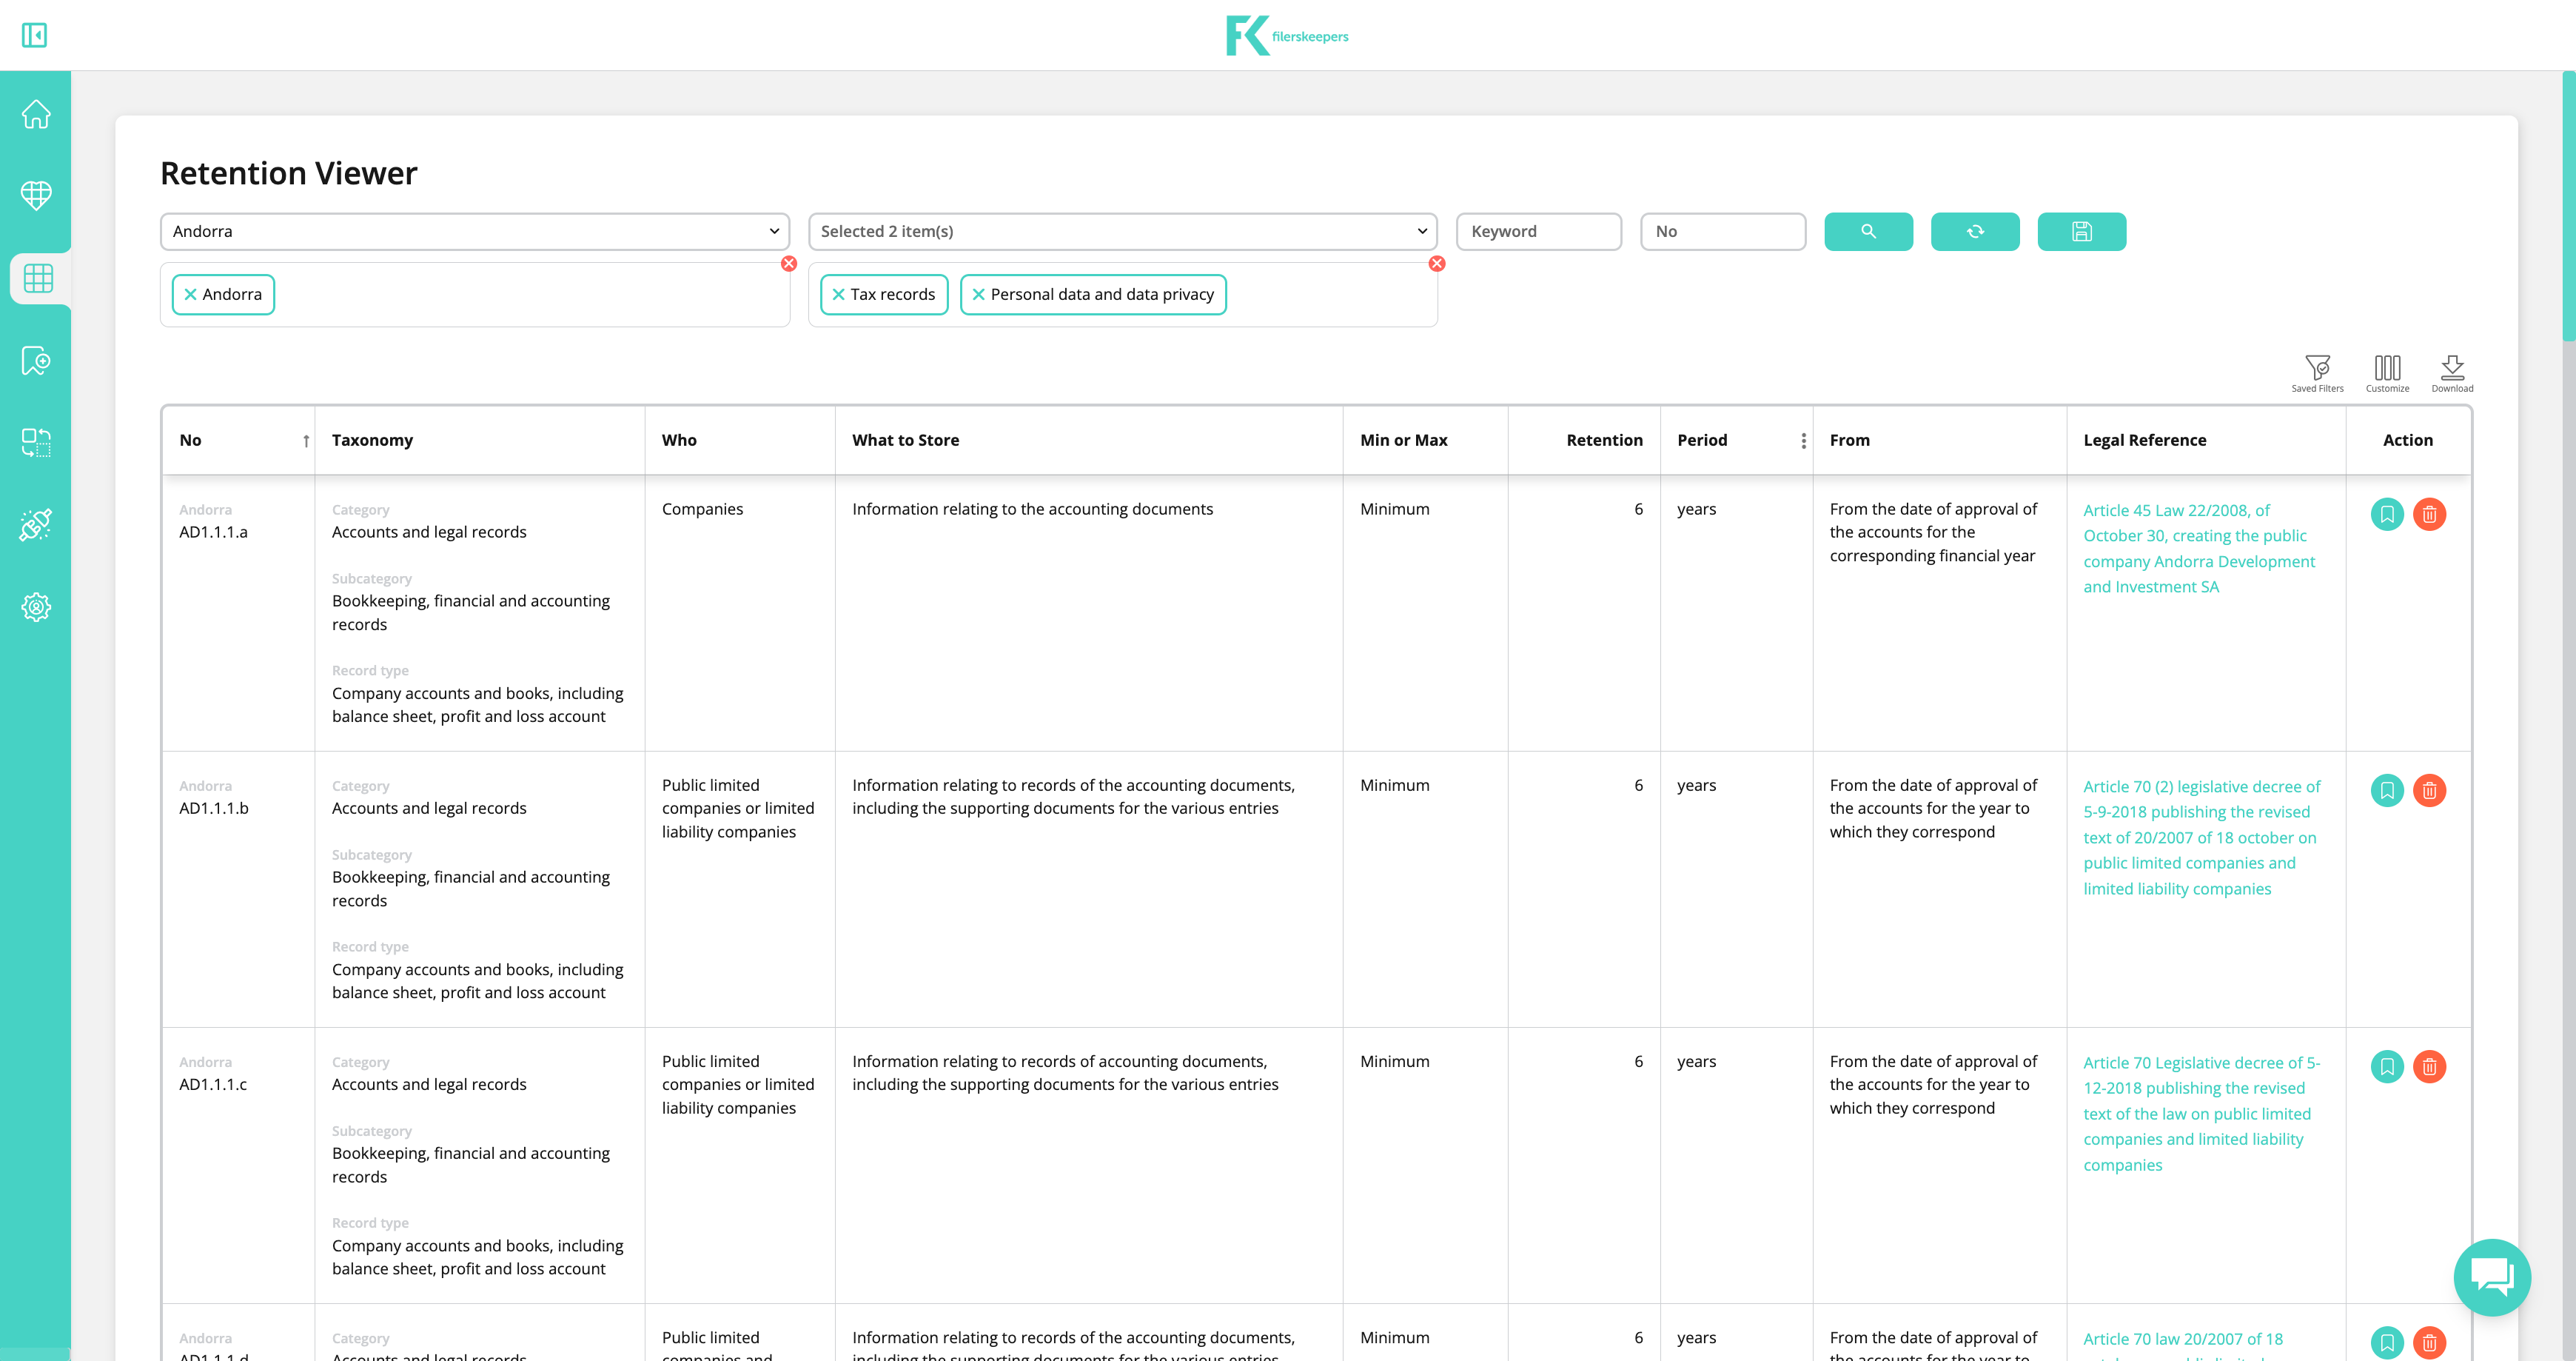2576x1361 pixels.
Task: Click the teal search button
Action: (1868, 231)
